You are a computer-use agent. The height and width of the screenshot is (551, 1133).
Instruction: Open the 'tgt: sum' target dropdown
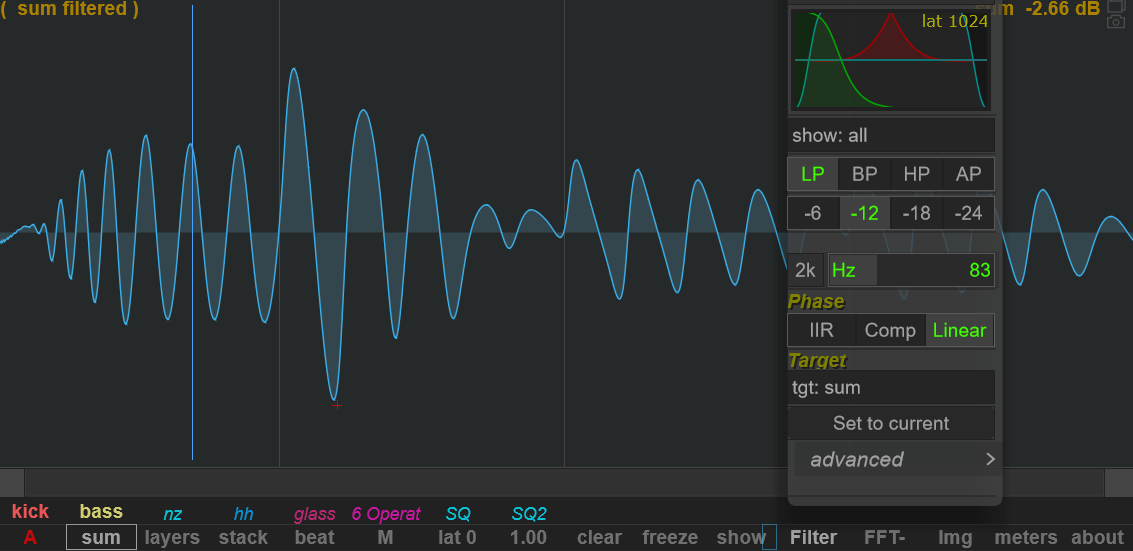(891, 388)
